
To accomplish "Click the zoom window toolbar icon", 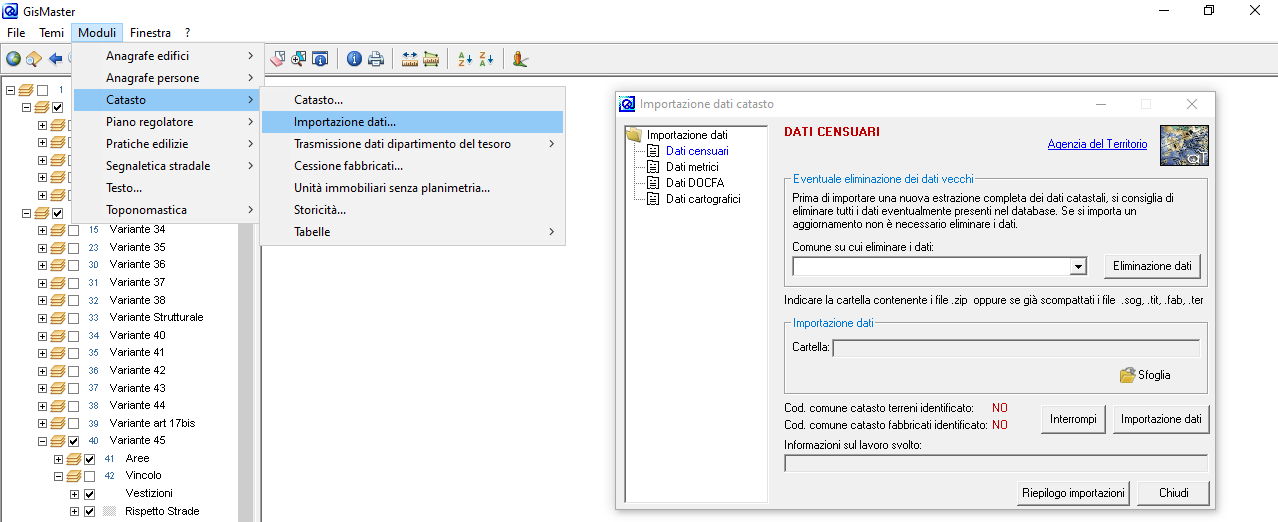I will tap(299, 59).
